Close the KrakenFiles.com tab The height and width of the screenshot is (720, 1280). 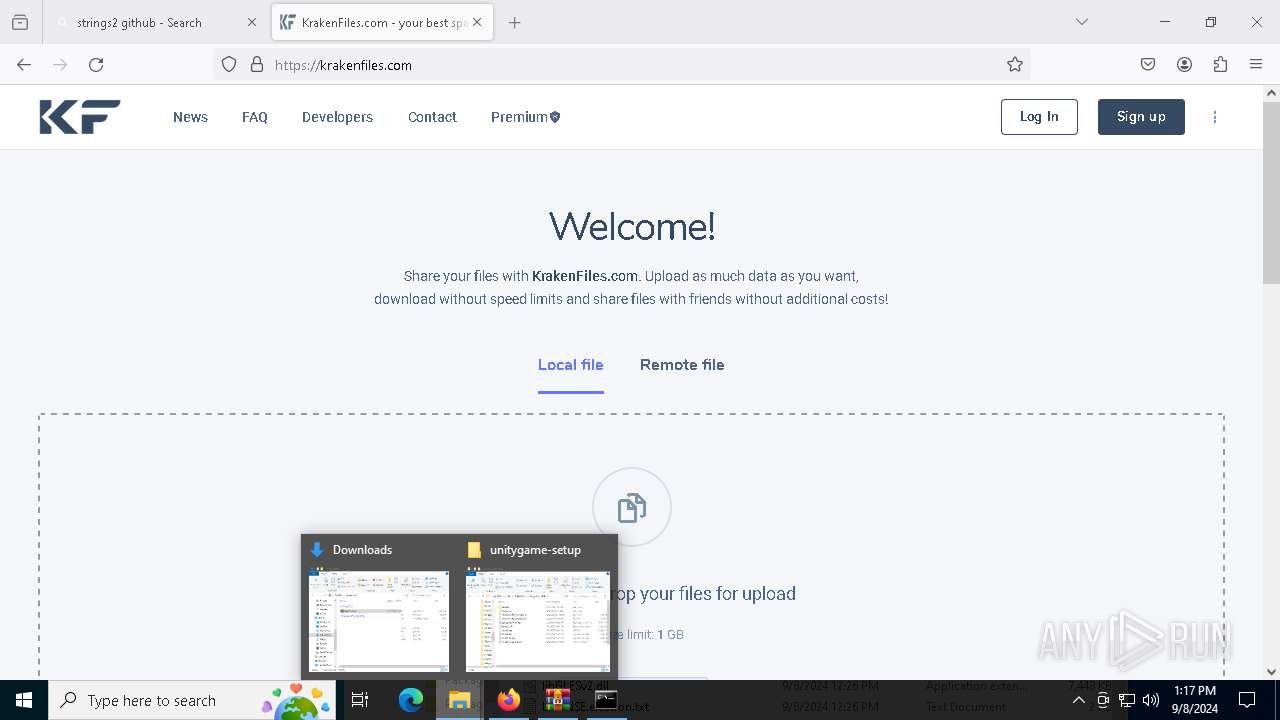coord(477,22)
